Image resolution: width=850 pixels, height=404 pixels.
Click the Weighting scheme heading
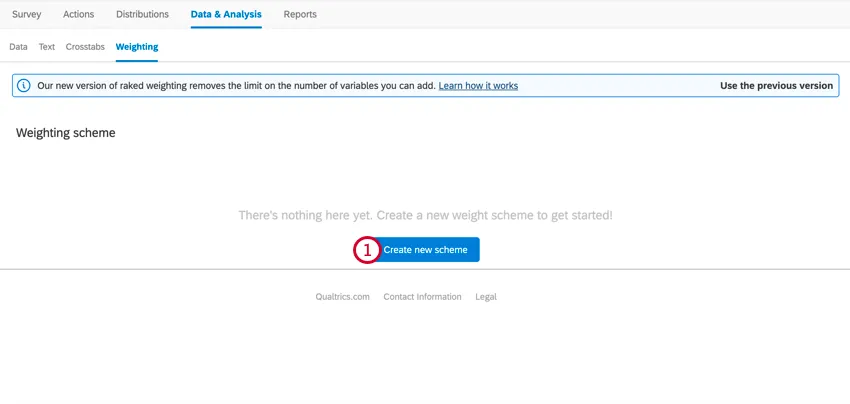(x=66, y=133)
